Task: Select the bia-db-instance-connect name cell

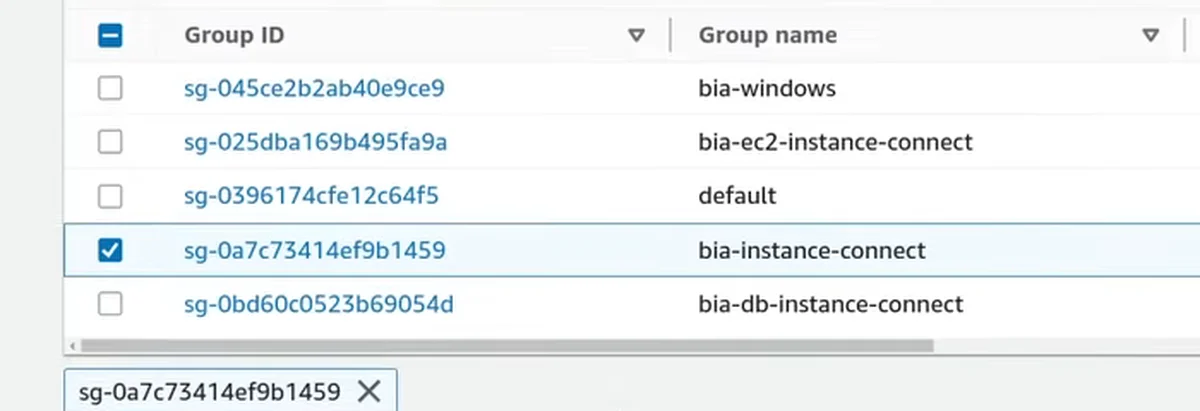Action: (x=830, y=303)
